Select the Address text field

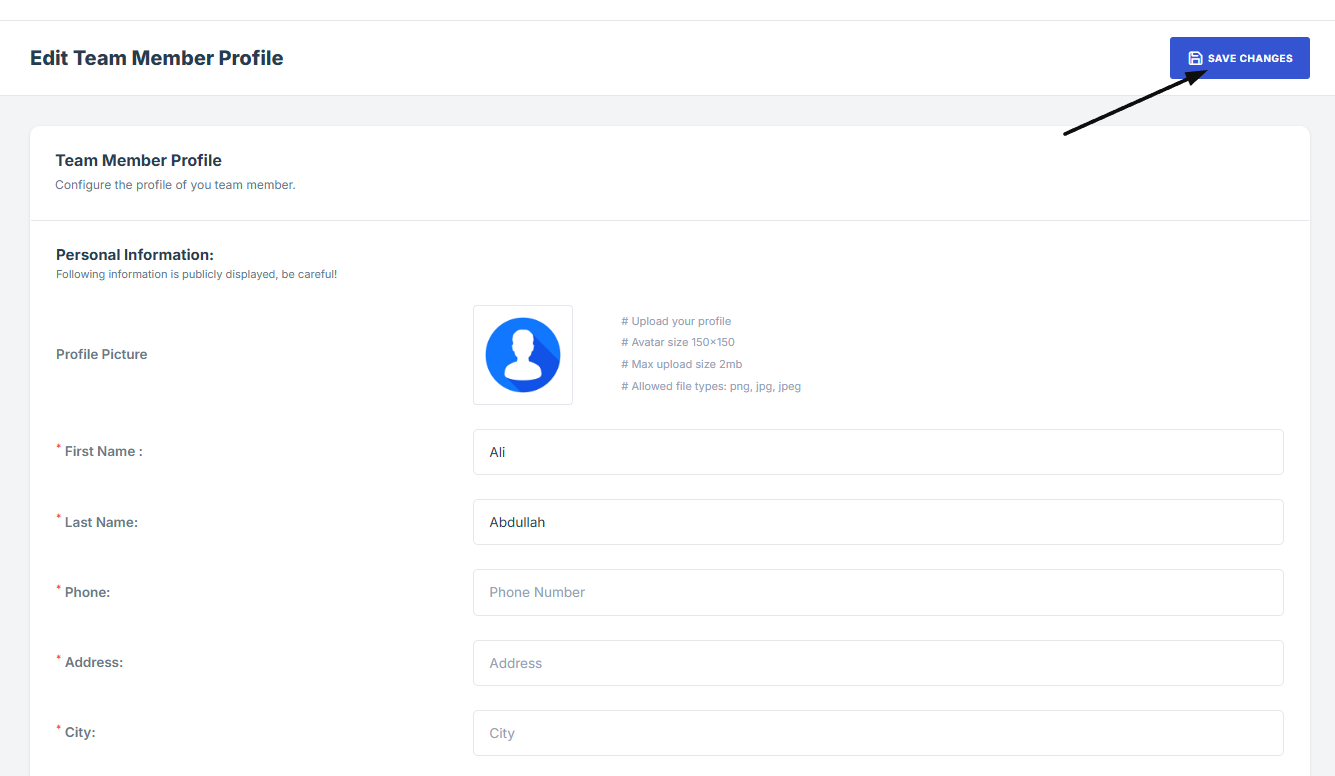tap(877, 663)
